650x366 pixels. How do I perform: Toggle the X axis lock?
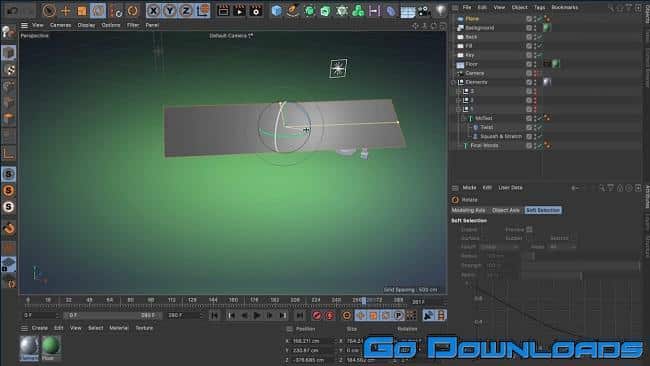tap(154, 10)
